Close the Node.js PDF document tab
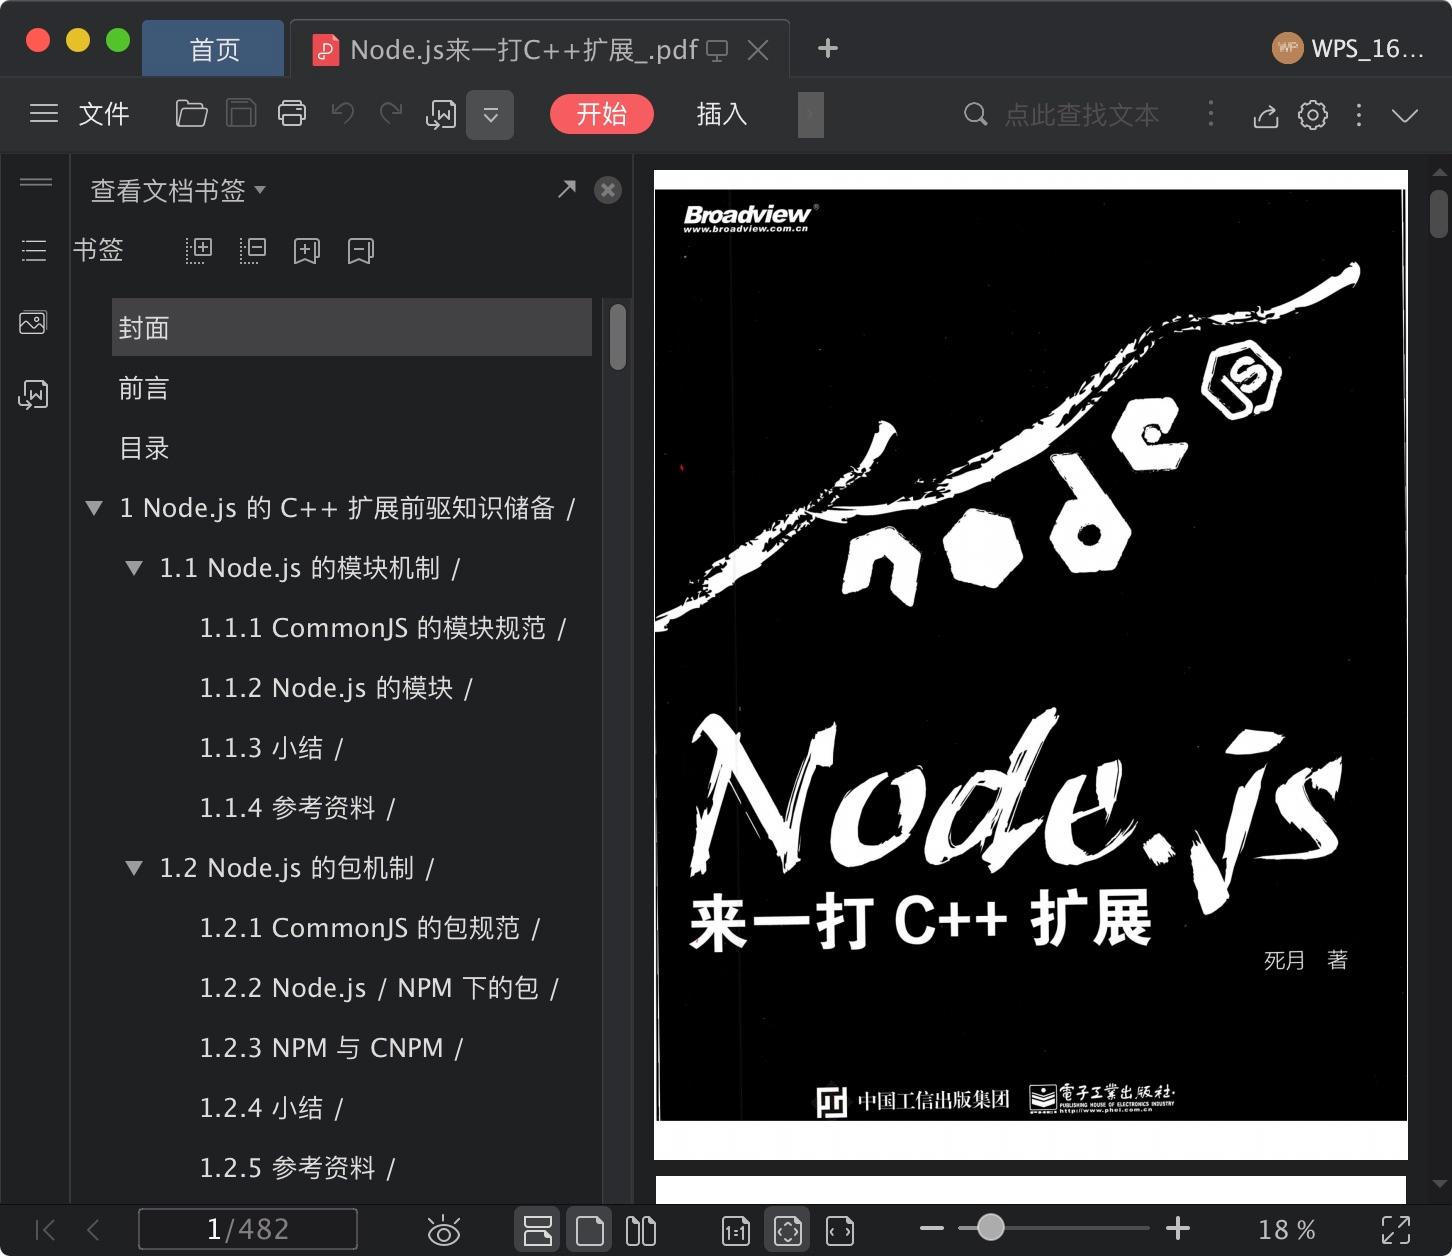The height and width of the screenshot is (1256, 1452). coord(758,49)
